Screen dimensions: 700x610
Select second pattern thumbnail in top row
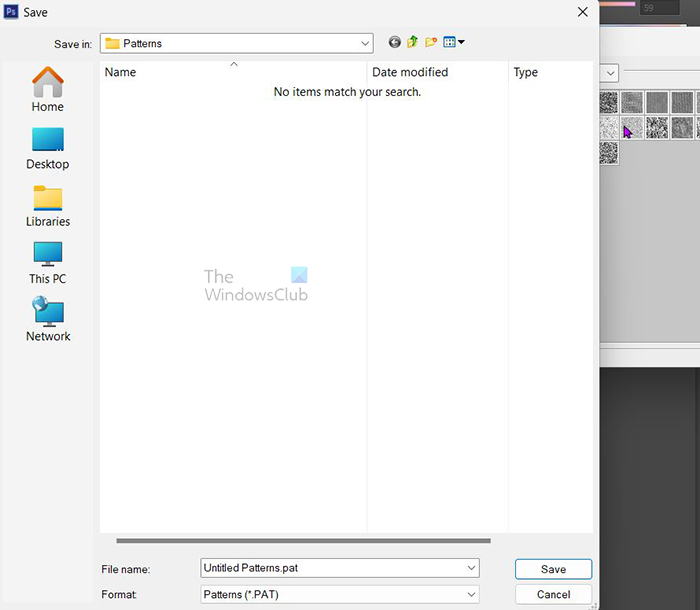[x=632, y=102]
